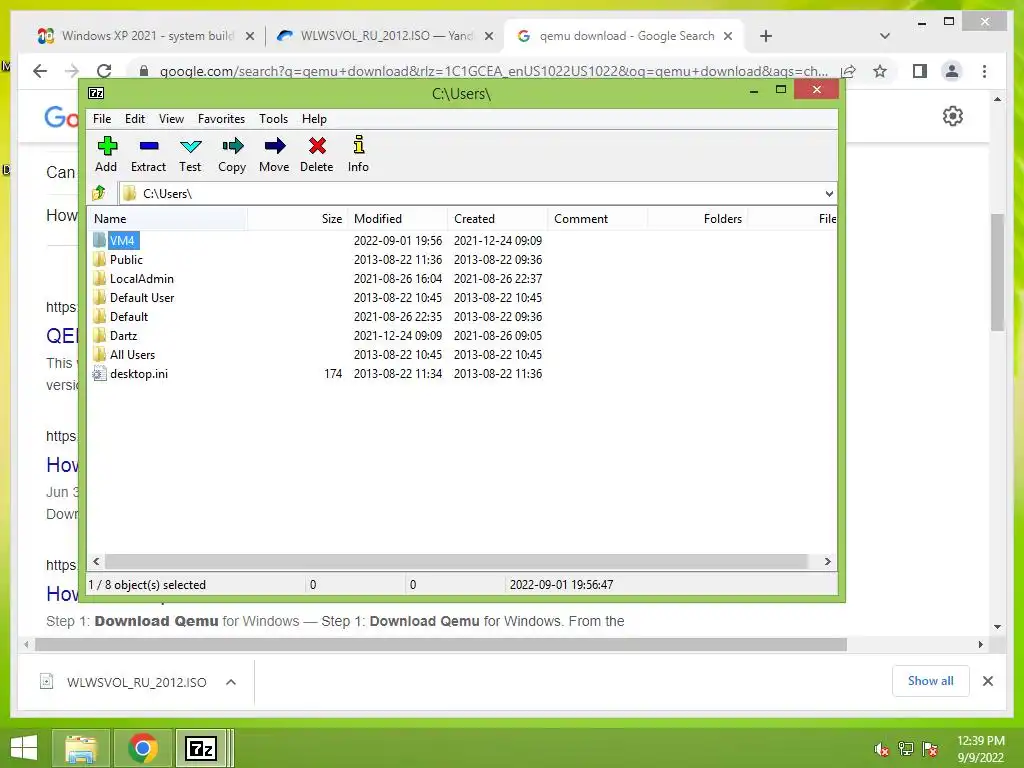Open the Edit menu in 7-Zip
Viewport: 1024px width, 768px height.
tap(135, 119)
